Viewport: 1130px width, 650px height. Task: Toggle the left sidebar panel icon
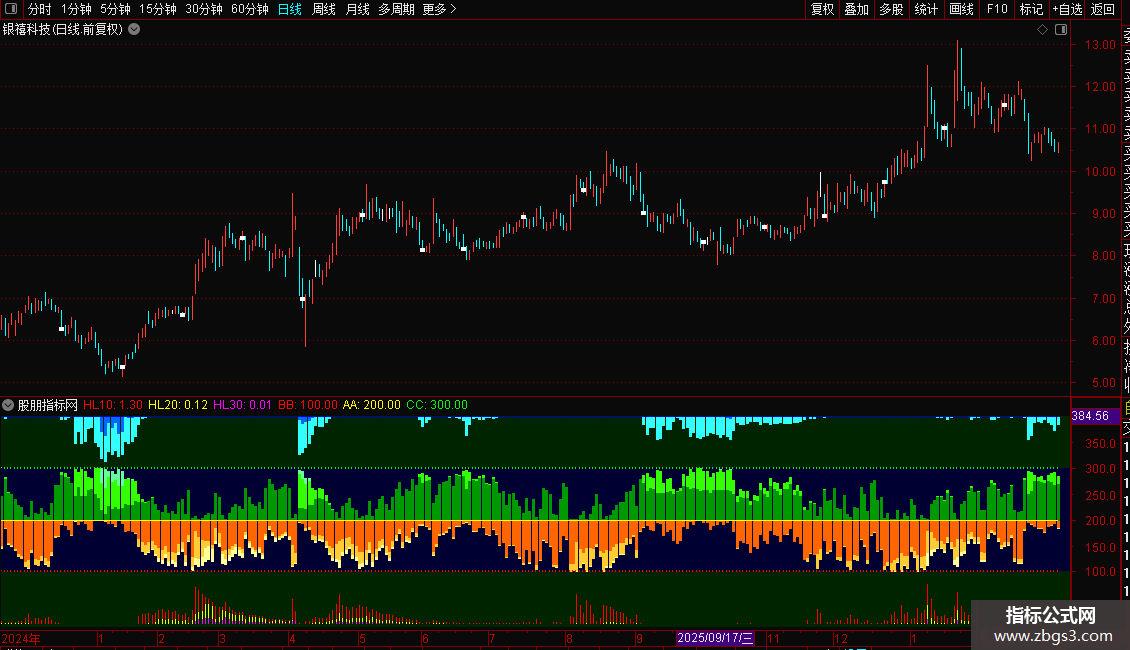(10, 9)
